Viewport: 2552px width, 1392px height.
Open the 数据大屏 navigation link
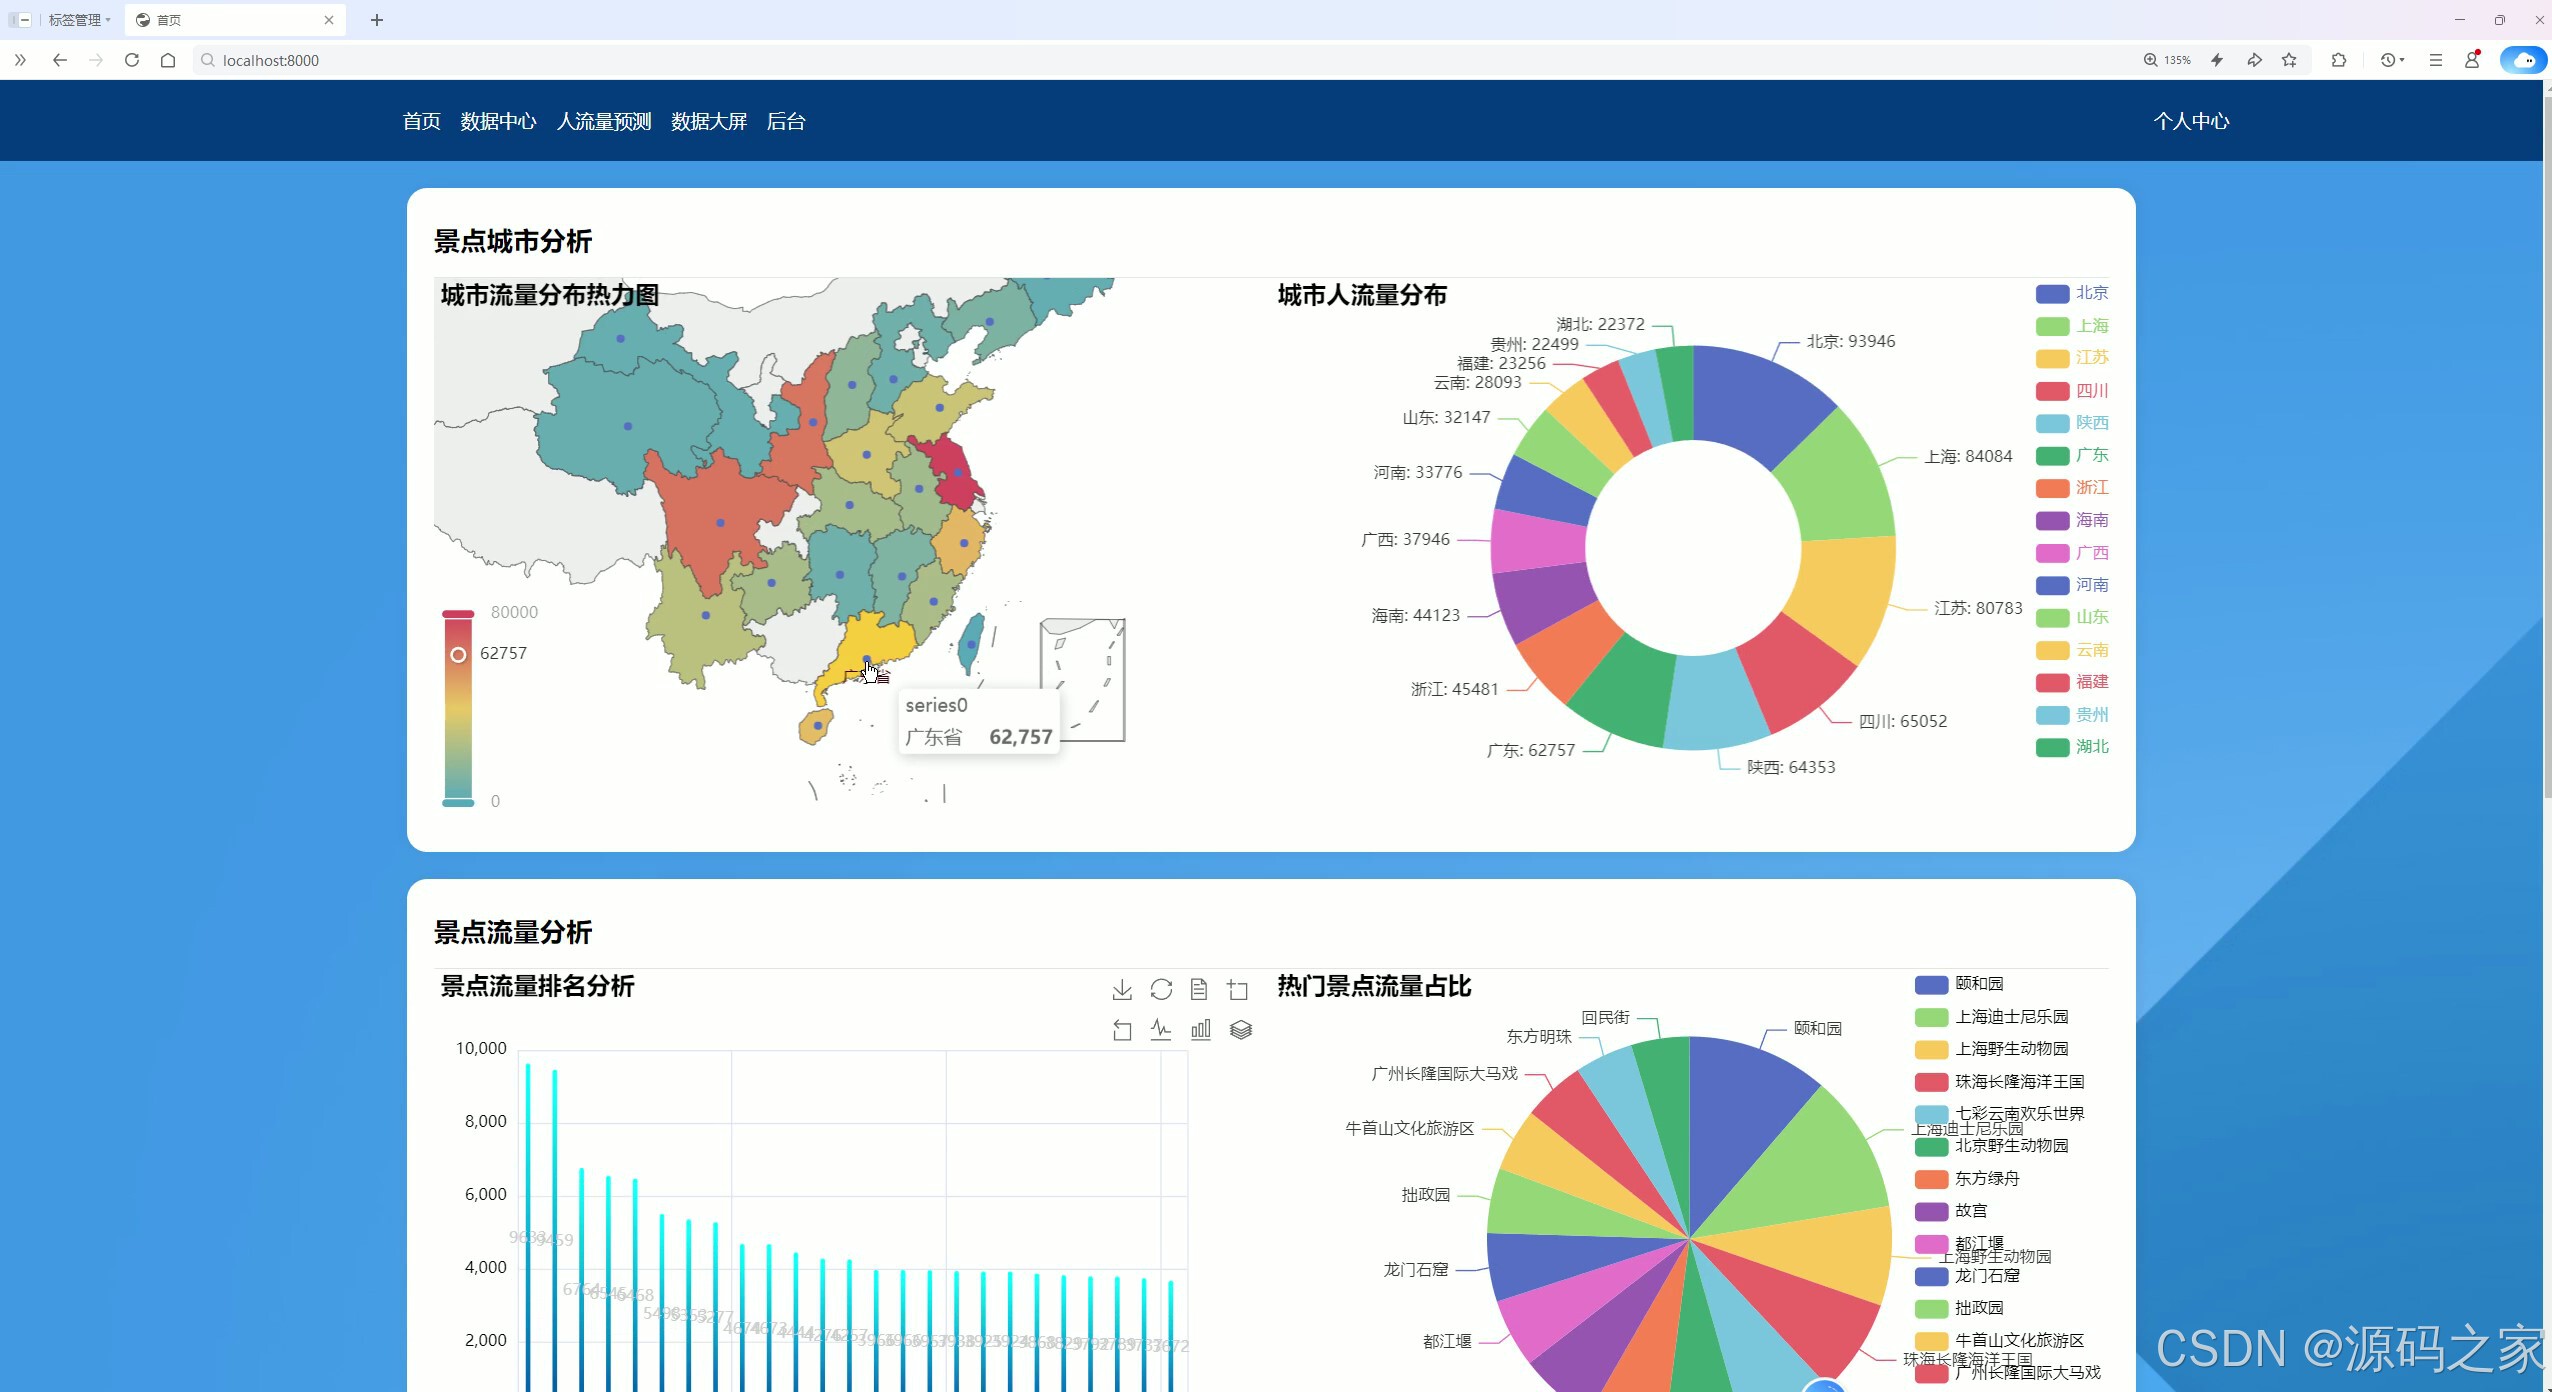709,121
